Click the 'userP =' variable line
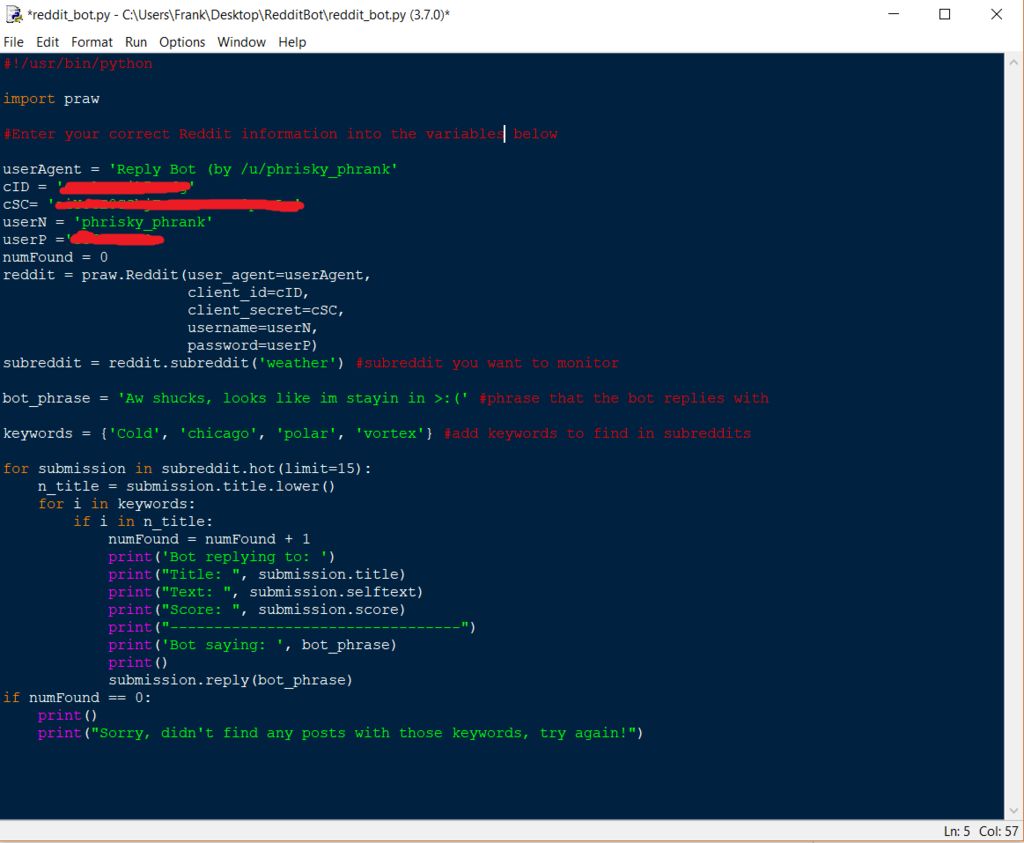Screen dimensions: 1024x843 pos(83,240)
